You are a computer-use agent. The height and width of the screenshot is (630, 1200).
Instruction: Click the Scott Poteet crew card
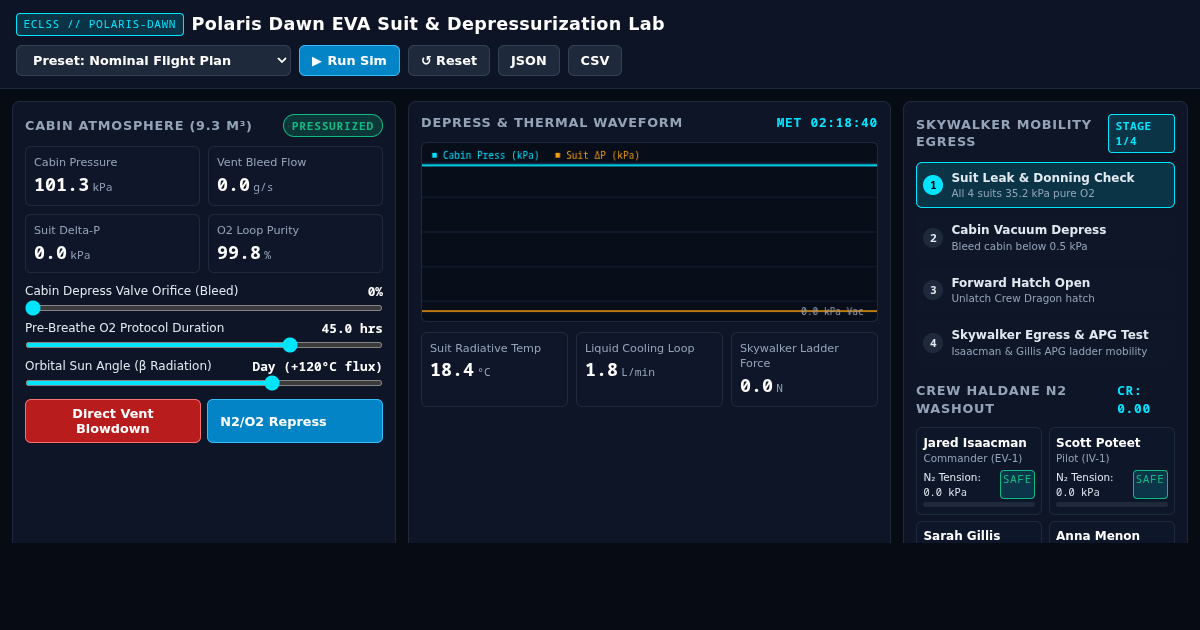coord(1112,471)
